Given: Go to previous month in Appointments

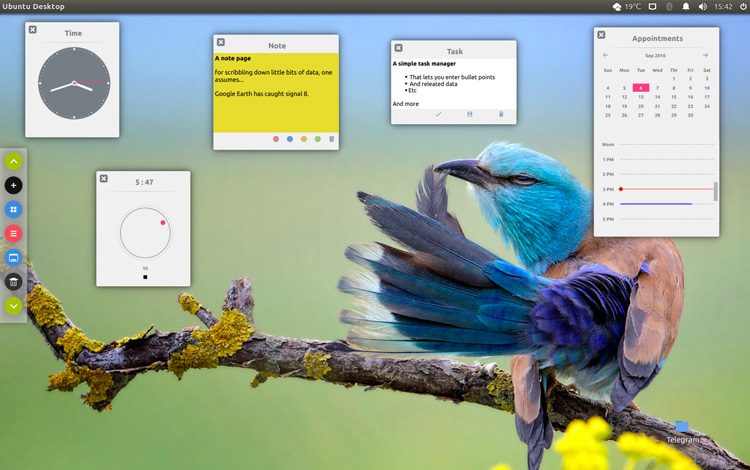Looking at the screenshot, I should coord(606,55).
